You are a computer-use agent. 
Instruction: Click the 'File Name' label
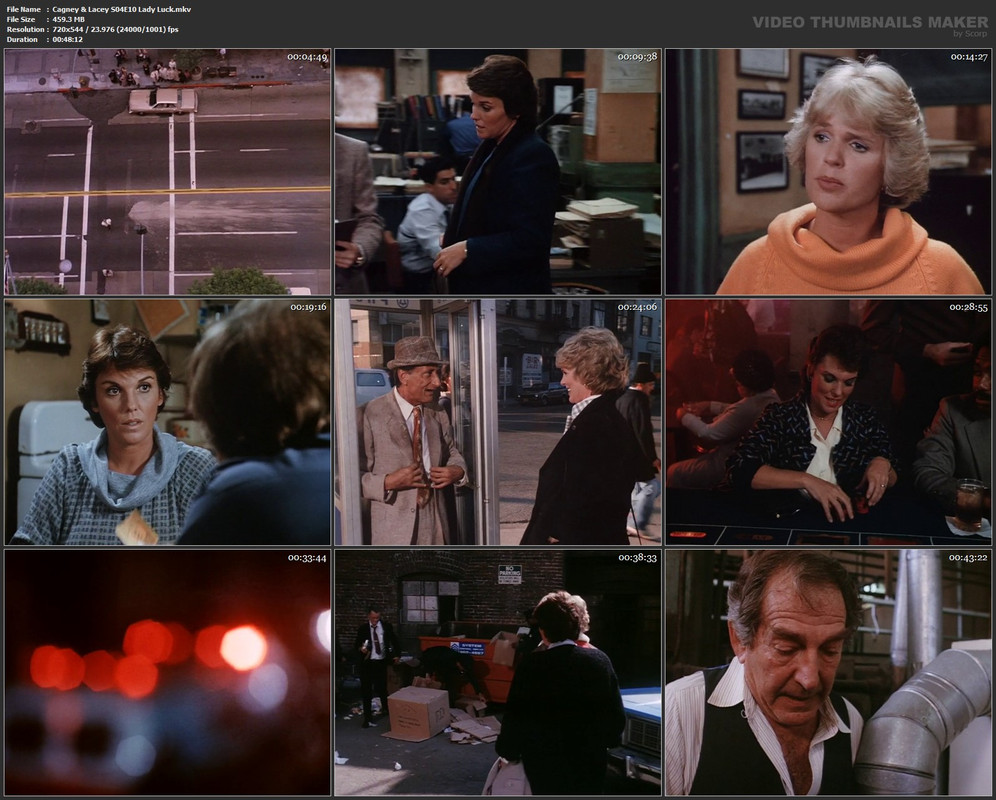pyautogui.click(x=24, y=10)
